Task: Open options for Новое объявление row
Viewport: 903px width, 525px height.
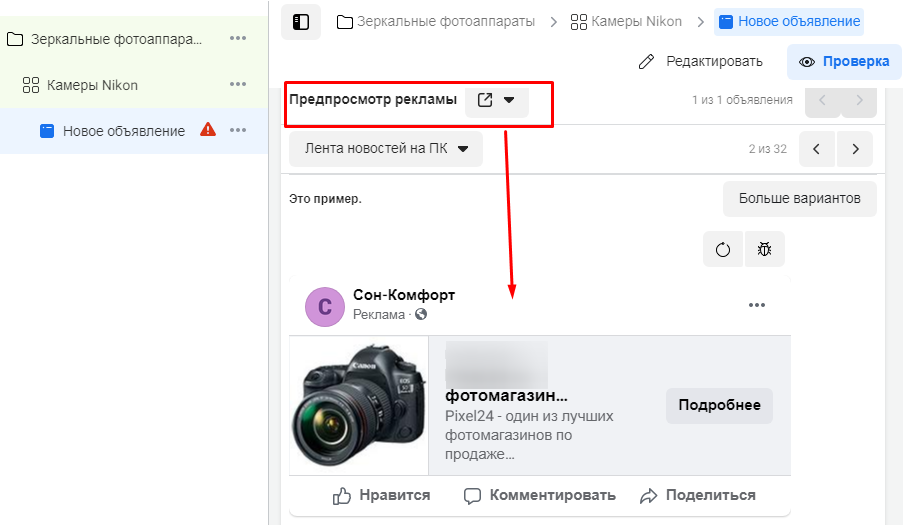Action: pos(238,130)
